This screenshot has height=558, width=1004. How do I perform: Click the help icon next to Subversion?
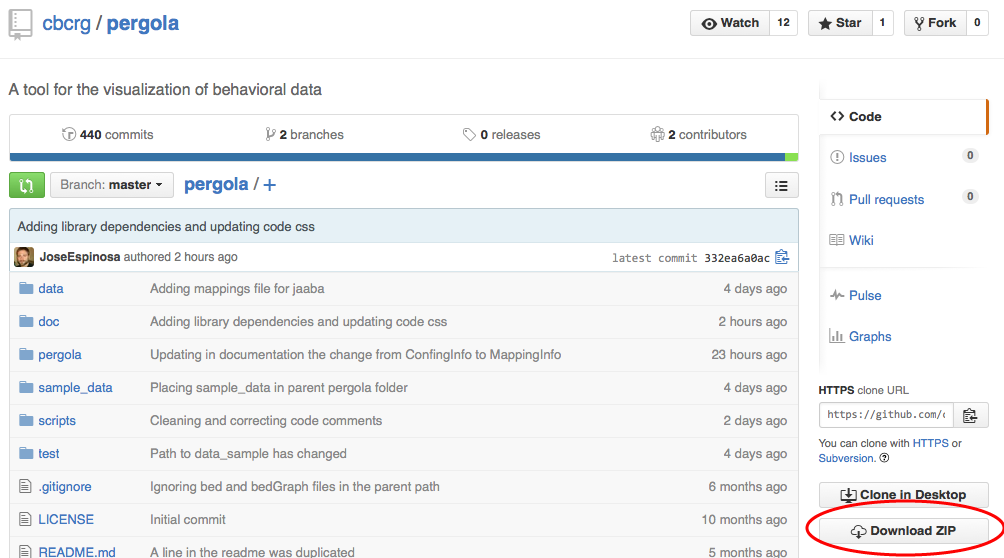coord(884,458)
